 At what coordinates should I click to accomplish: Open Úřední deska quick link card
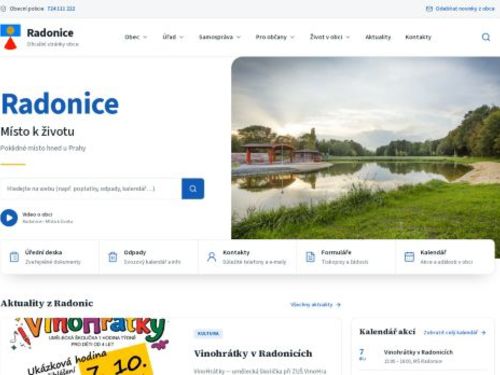(x=50, y=257)
